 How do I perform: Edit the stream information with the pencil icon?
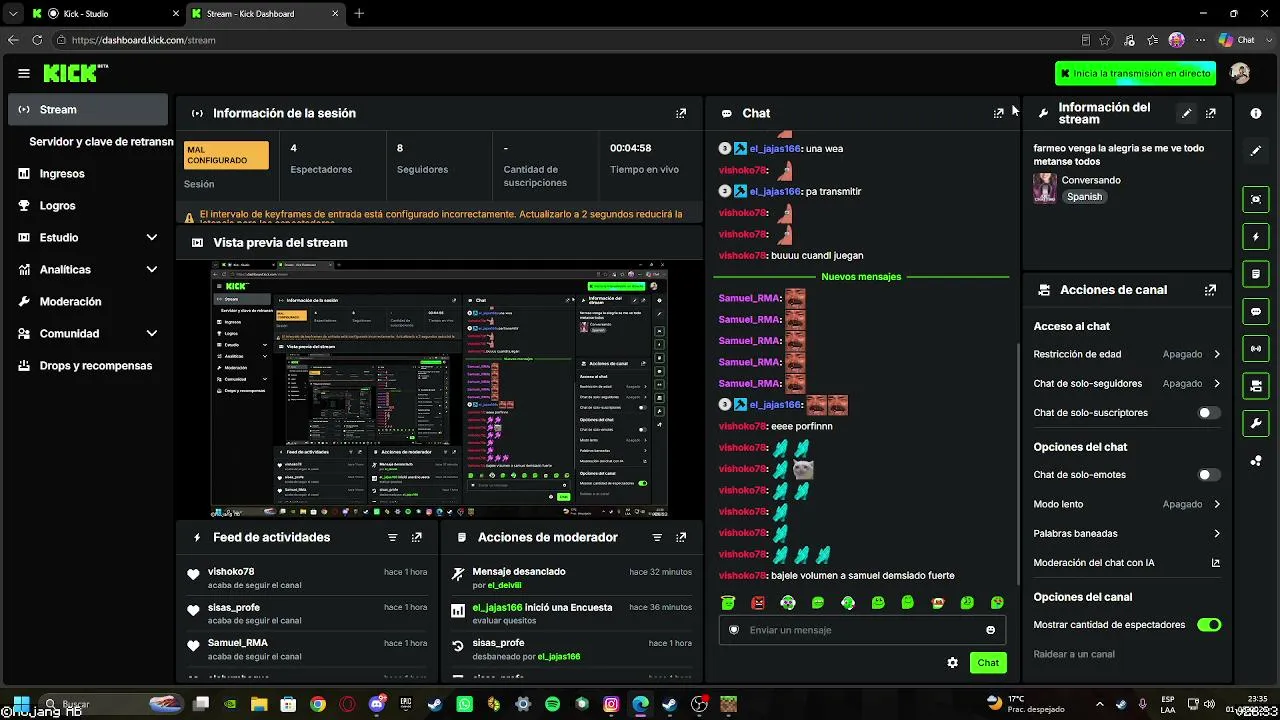point(1186,114)
